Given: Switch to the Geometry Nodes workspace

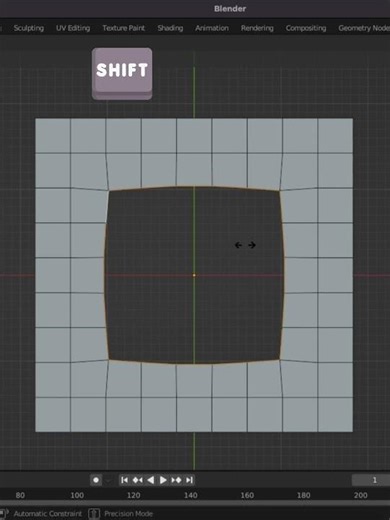Looking at the screenshot, I should (363, 28).
